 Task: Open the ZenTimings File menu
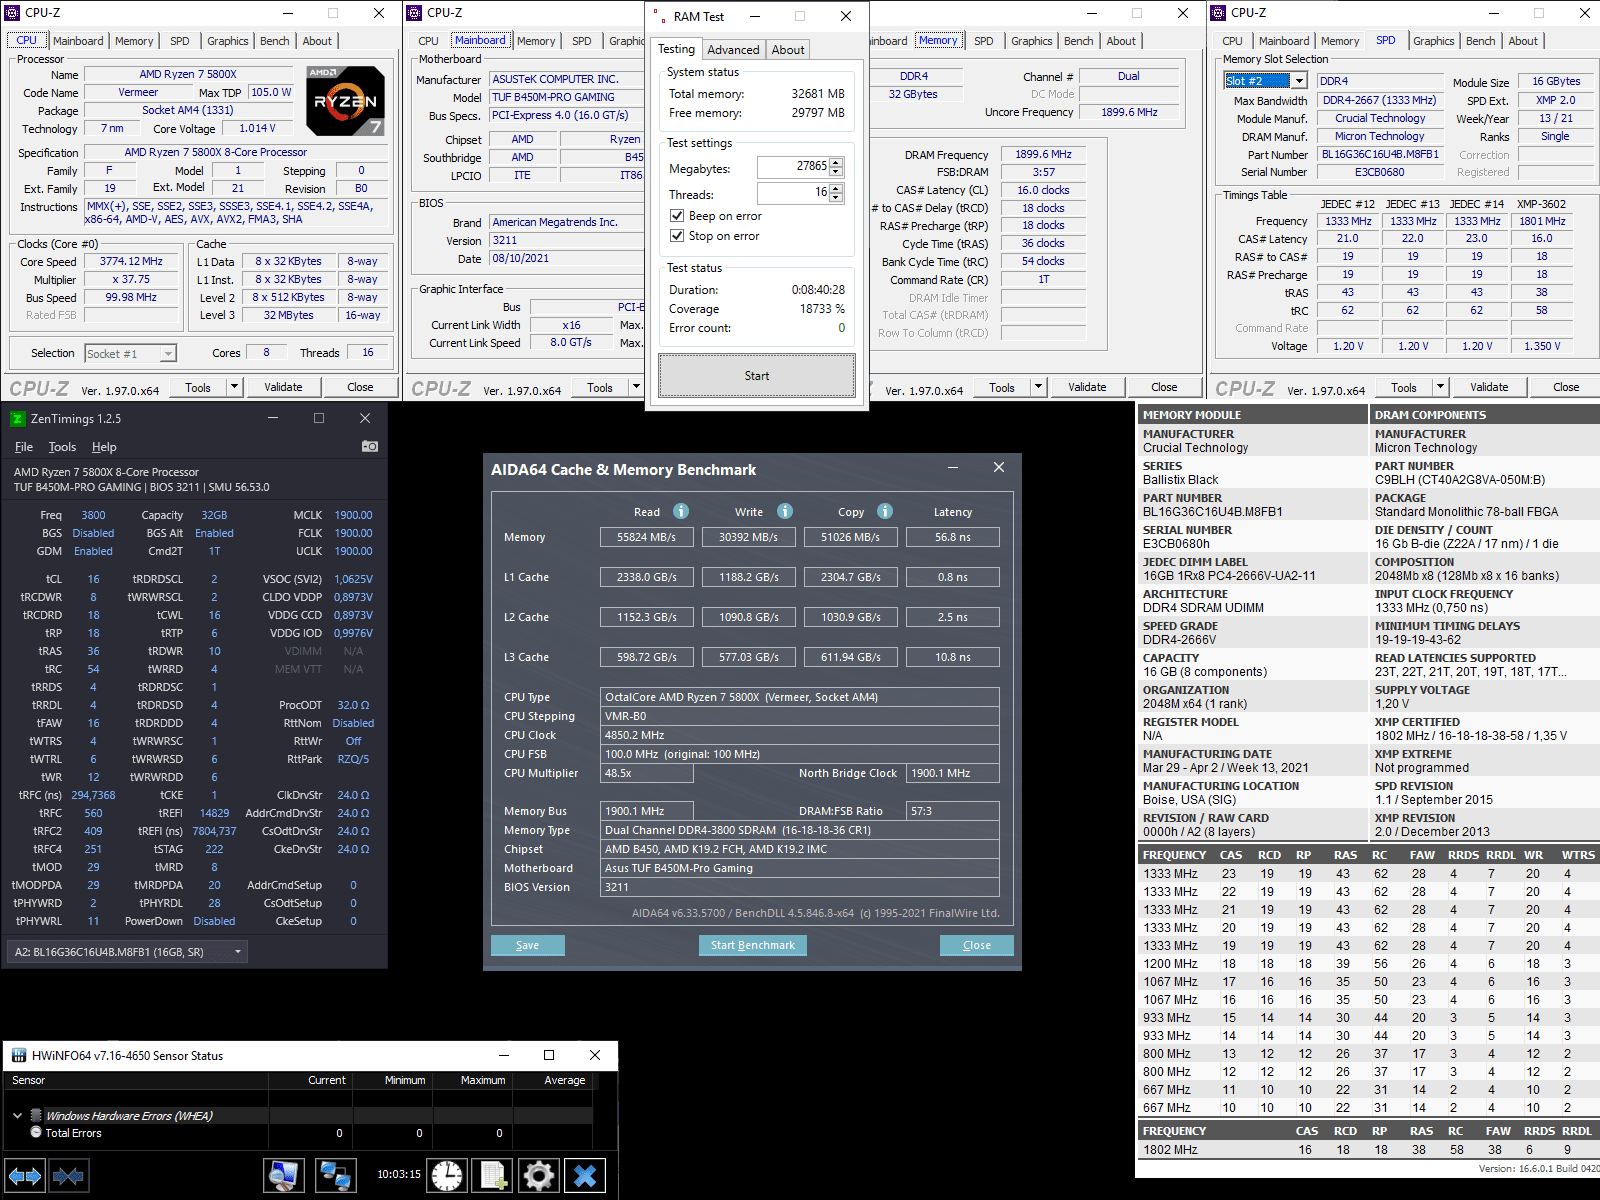click(24, 447)
